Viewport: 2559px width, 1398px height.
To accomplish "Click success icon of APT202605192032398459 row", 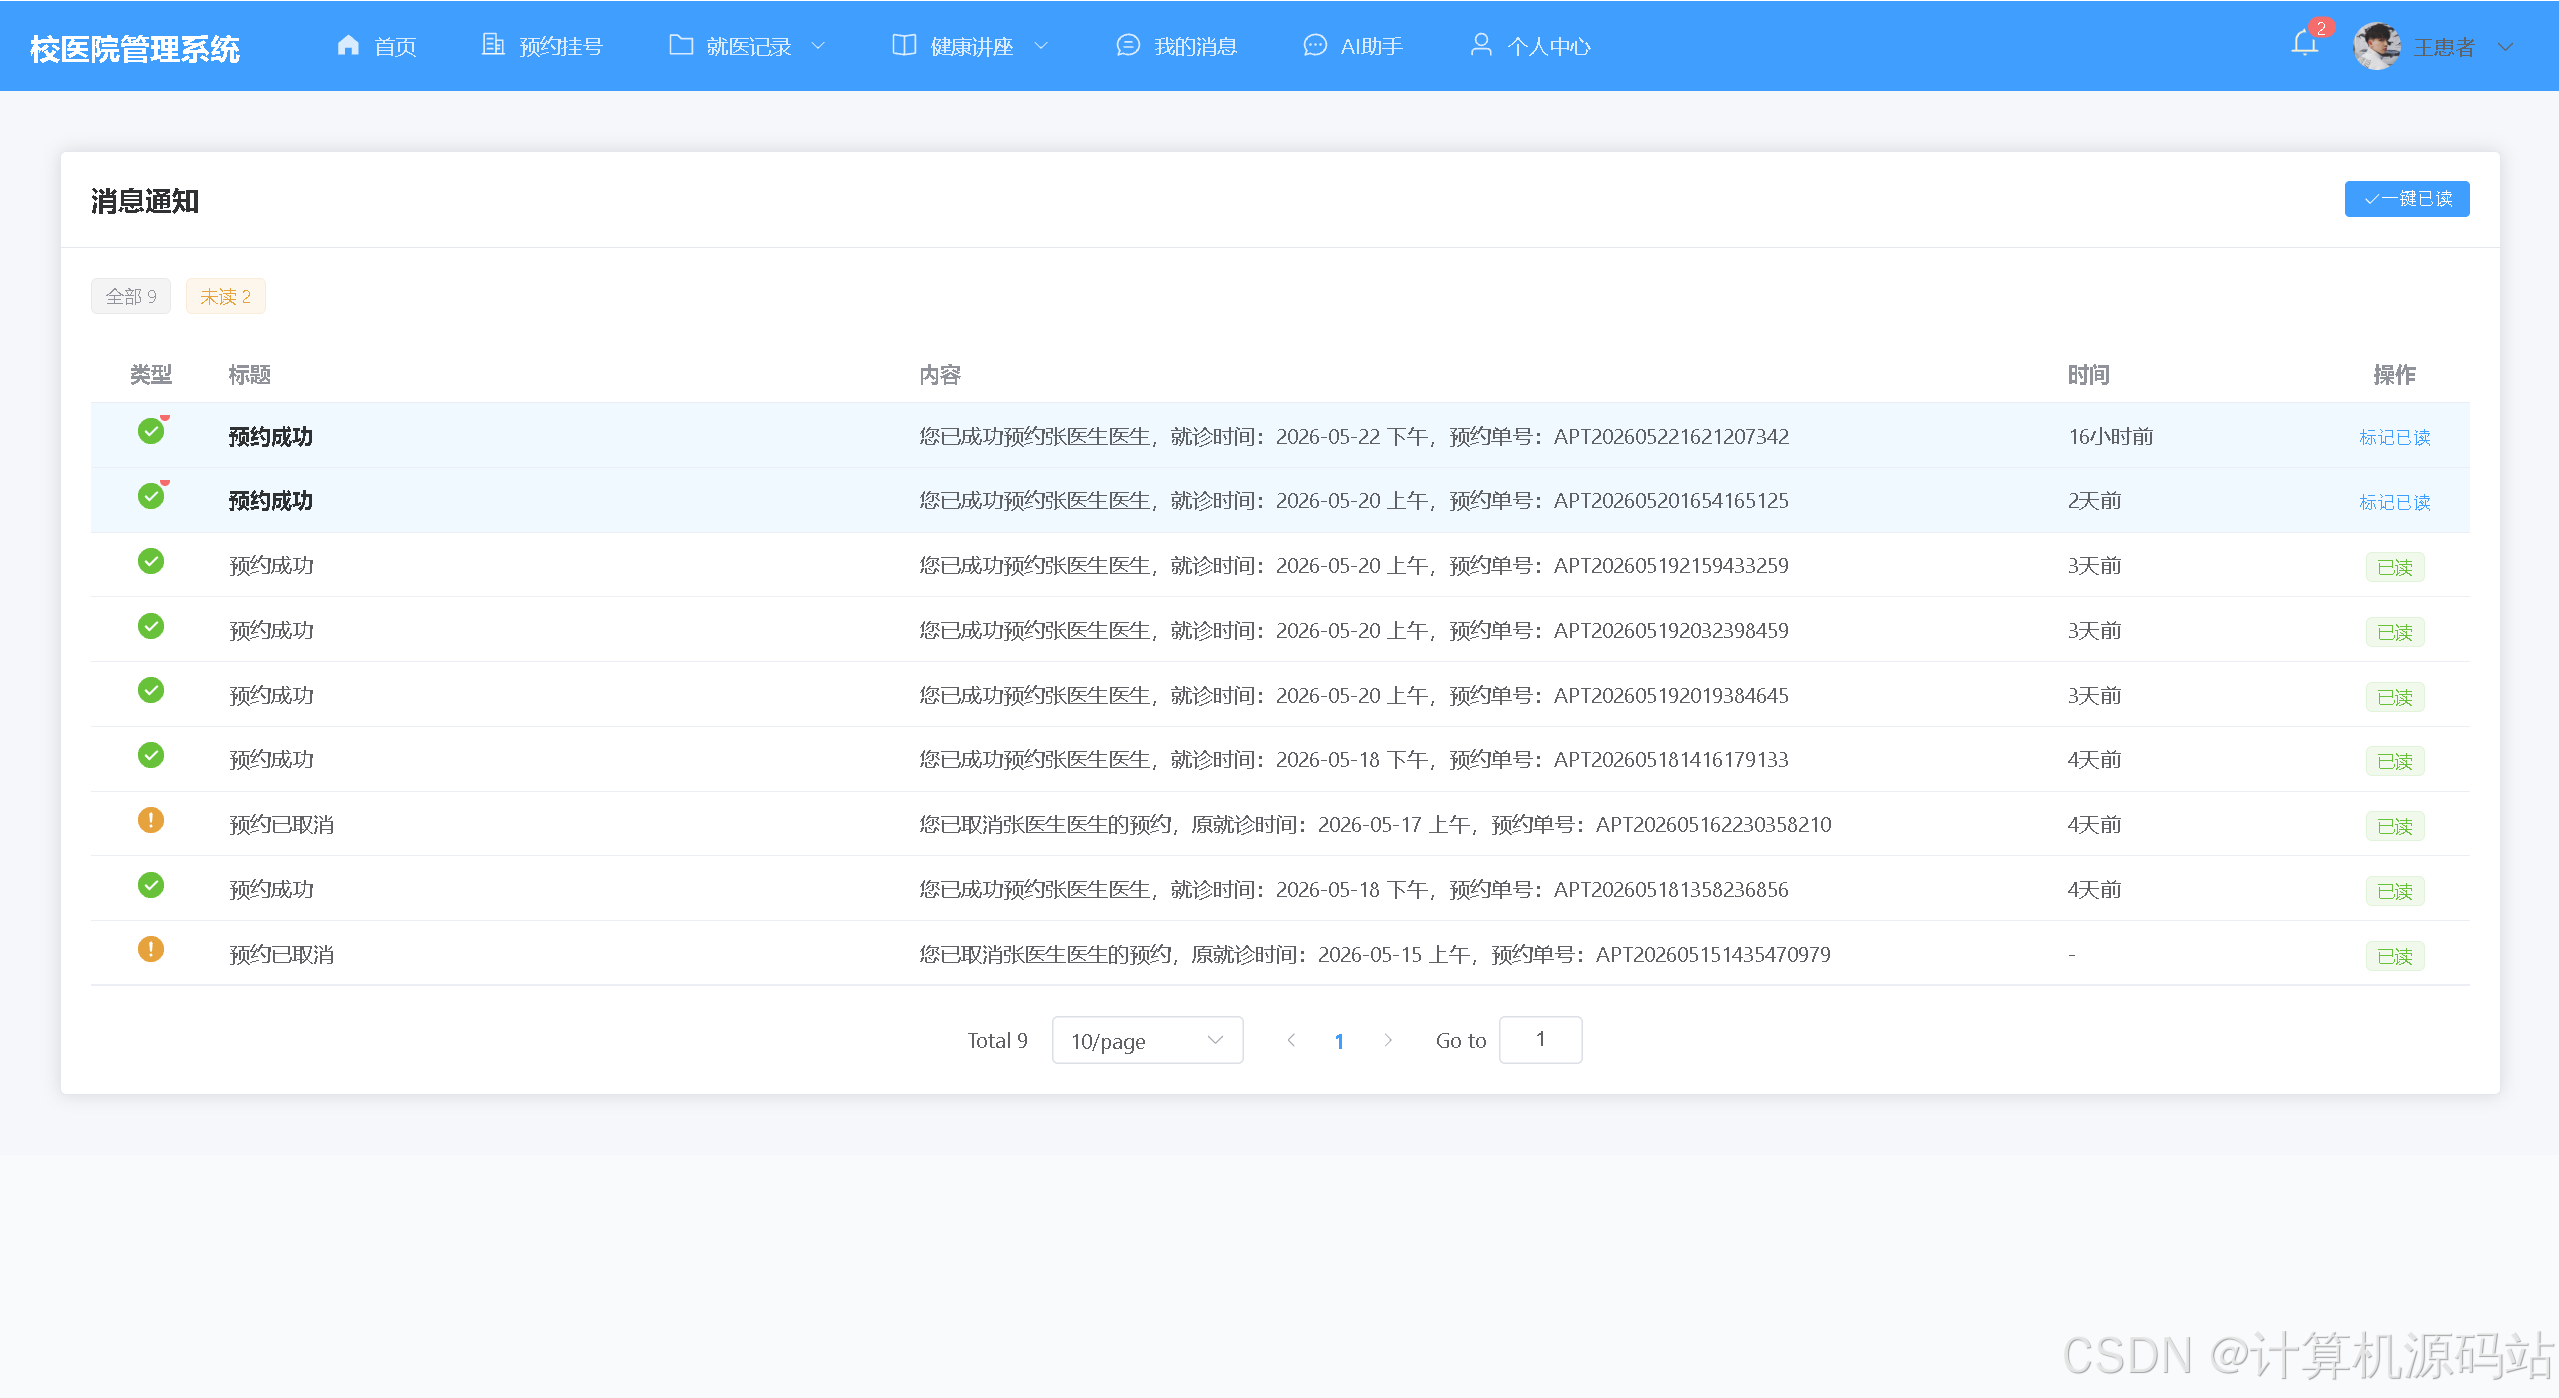I will (x=151, y=626).
